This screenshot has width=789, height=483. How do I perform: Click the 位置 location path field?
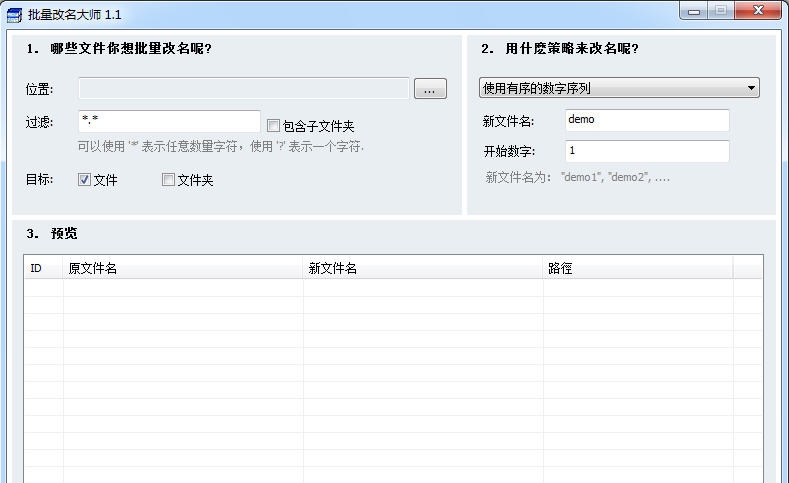244,89
